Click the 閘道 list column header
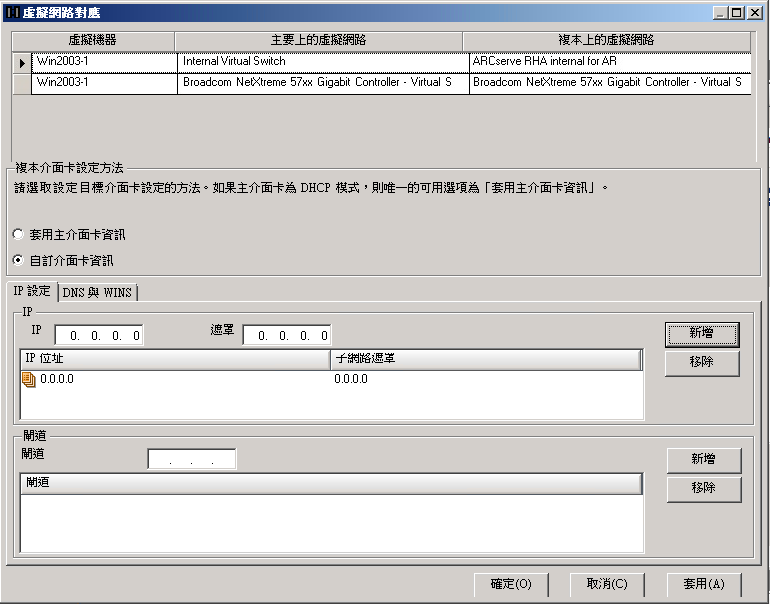 (331, 483)
